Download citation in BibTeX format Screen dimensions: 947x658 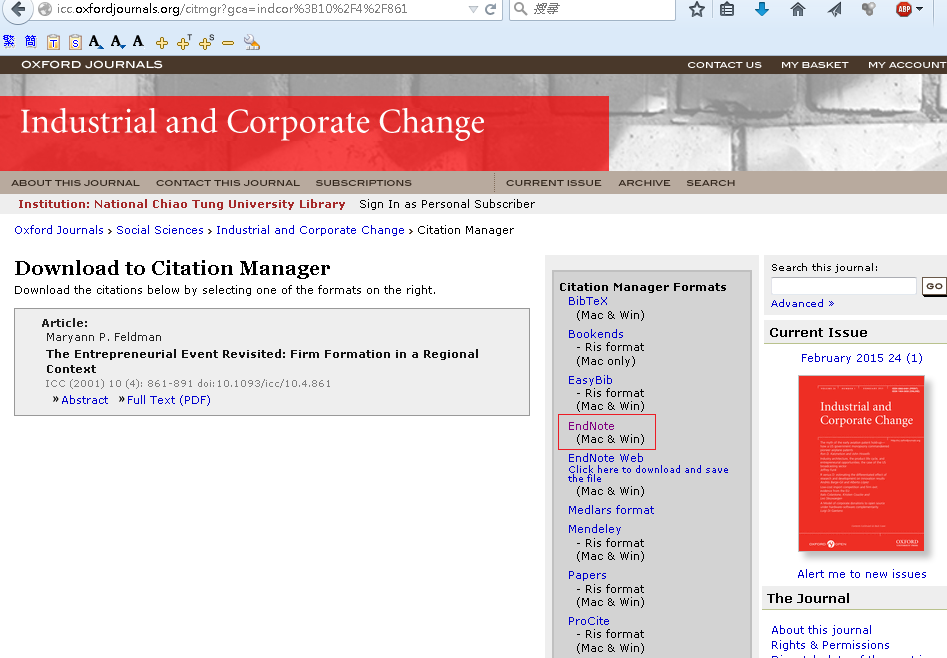click(x=588, y=301)
